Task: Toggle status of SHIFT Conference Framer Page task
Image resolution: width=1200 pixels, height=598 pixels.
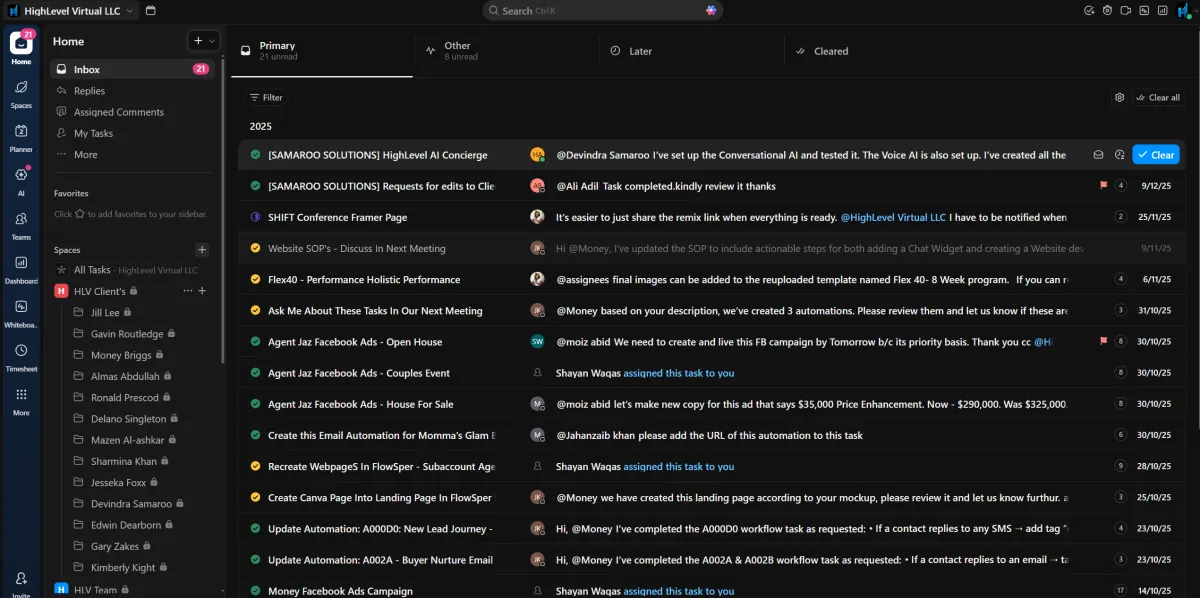Action: (255, 217)
